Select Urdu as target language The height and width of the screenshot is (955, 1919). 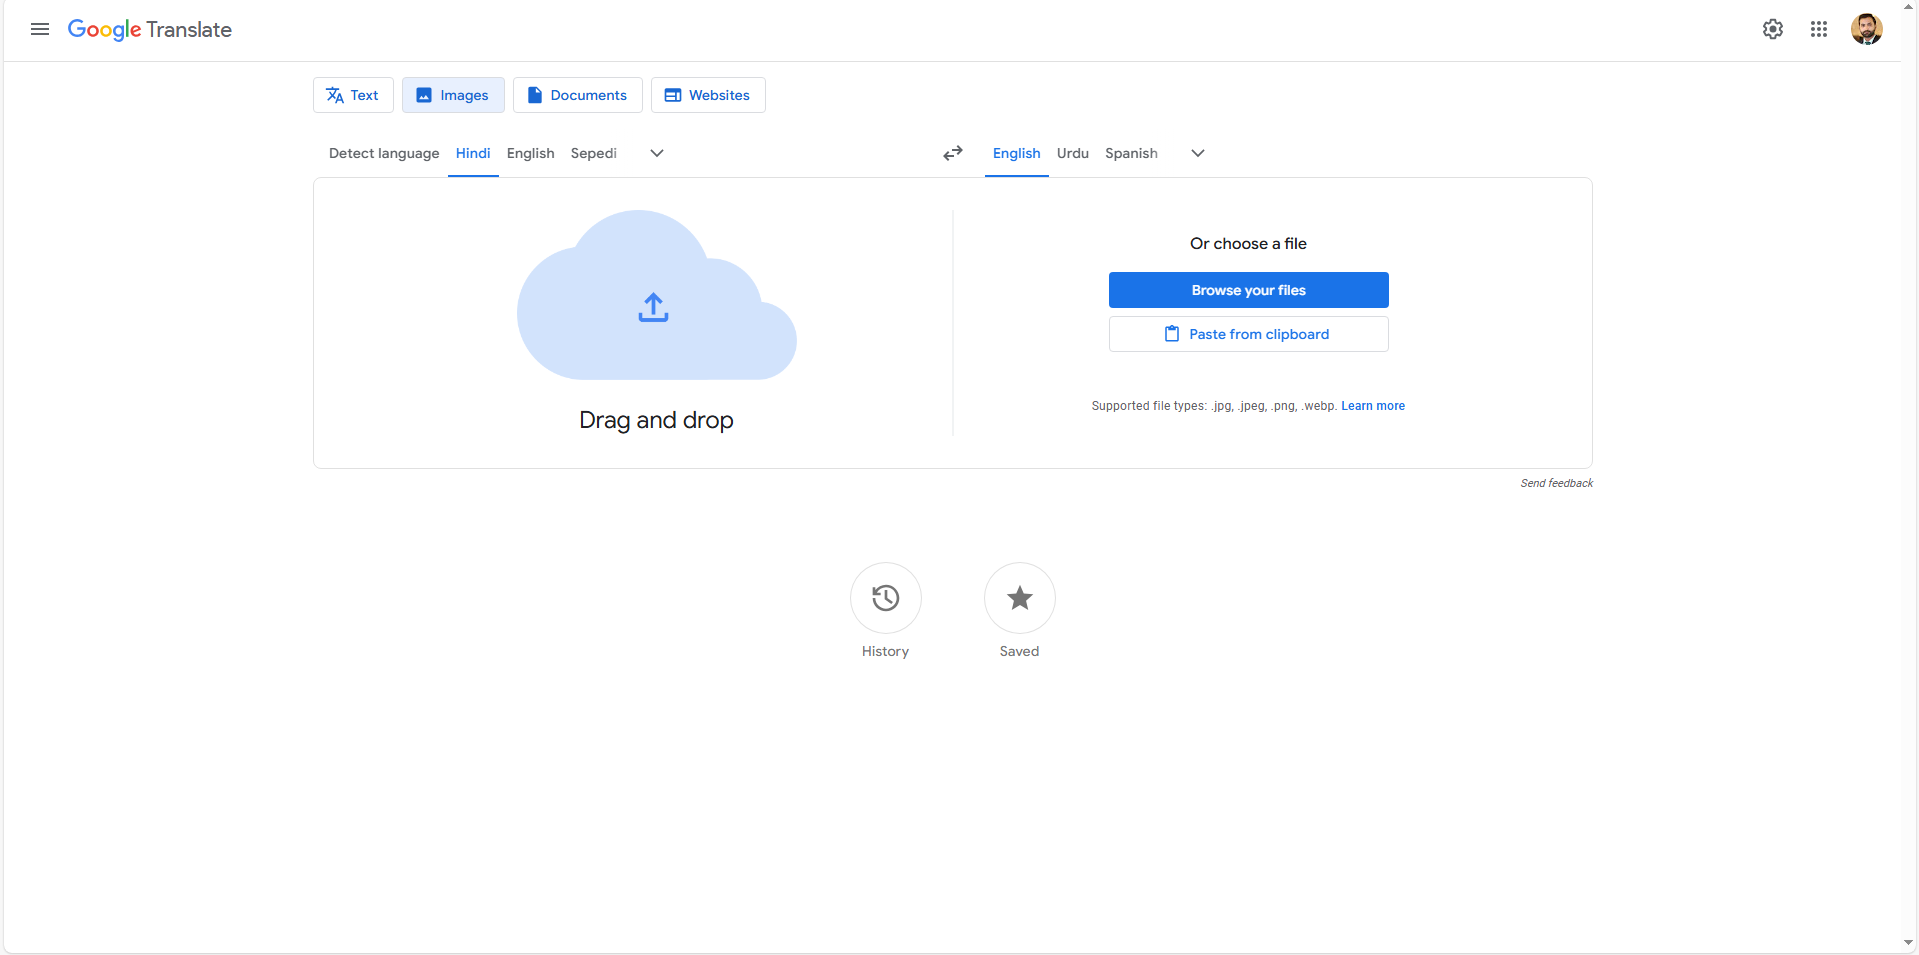tap(1073, 153)
